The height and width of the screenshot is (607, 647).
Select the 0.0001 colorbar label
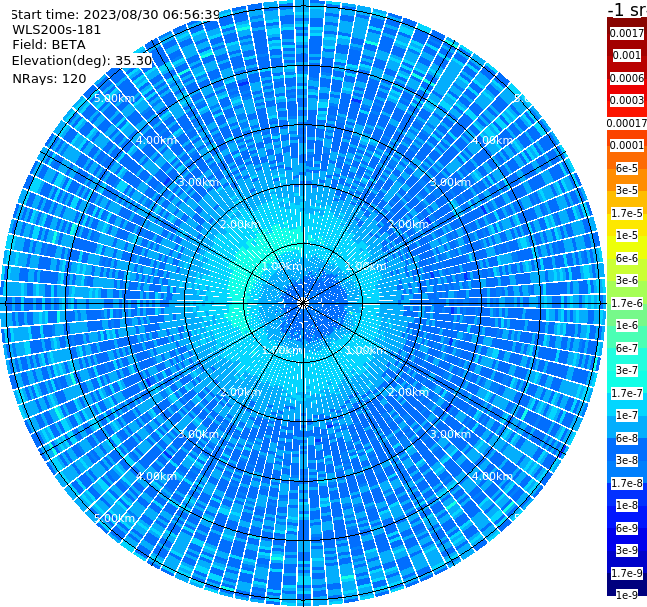tap(627, 145)
